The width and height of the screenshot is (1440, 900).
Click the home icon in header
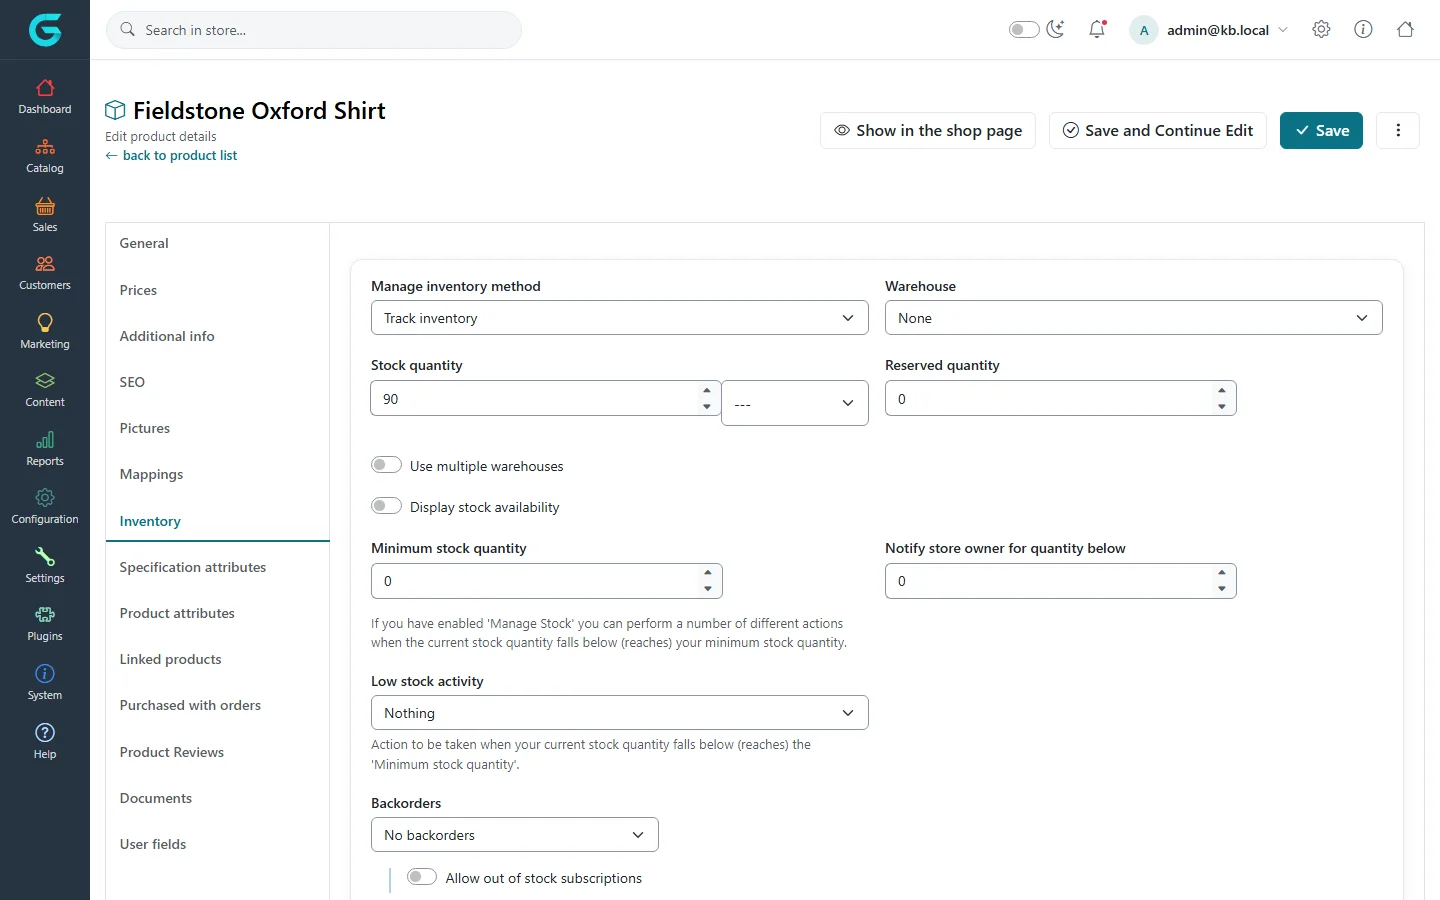(1405, 29)
